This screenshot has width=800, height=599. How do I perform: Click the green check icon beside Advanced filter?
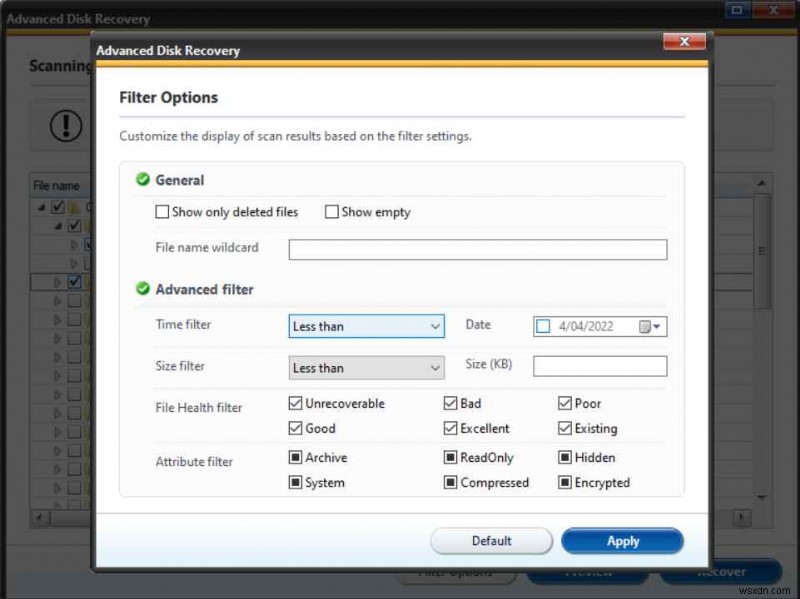click(141, 289)
